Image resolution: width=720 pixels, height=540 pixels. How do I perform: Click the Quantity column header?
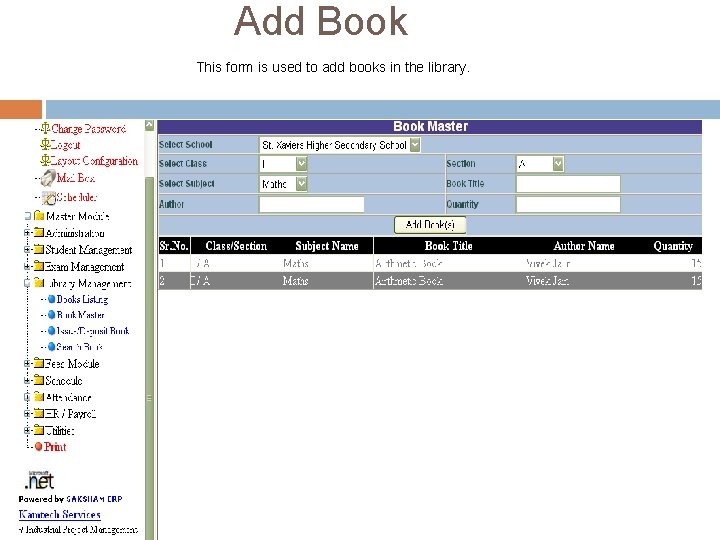pos(673,246)
